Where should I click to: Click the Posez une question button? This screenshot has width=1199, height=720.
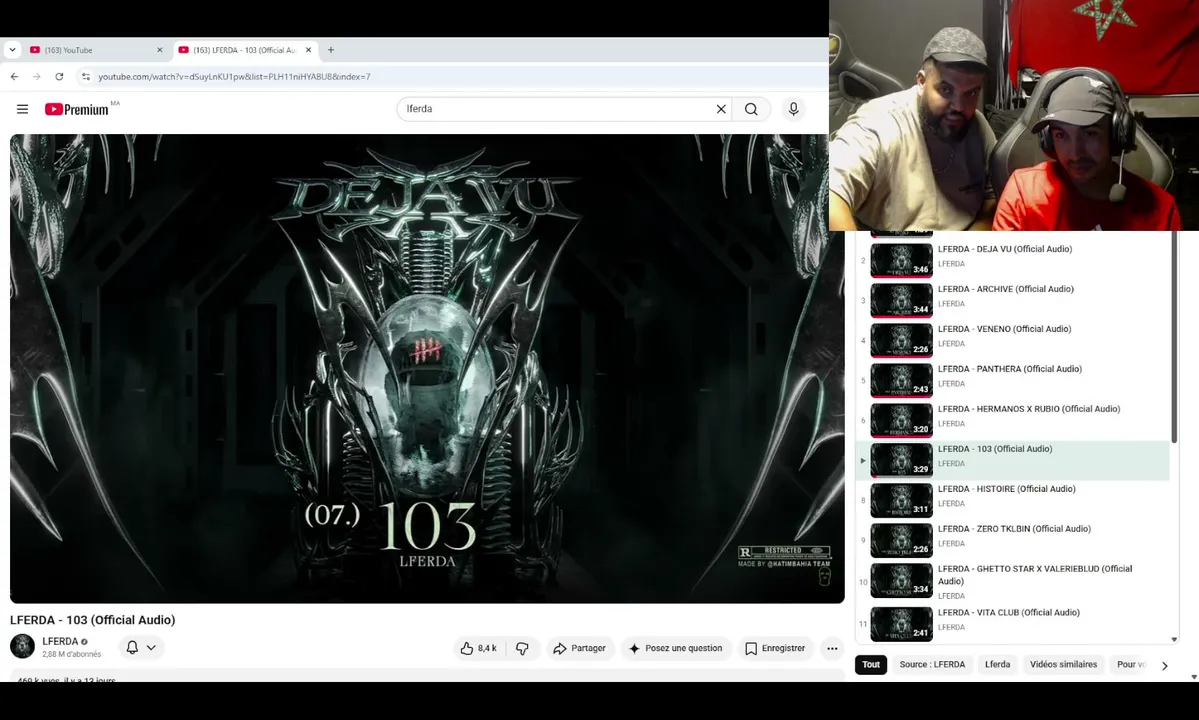tap(676, 648)
